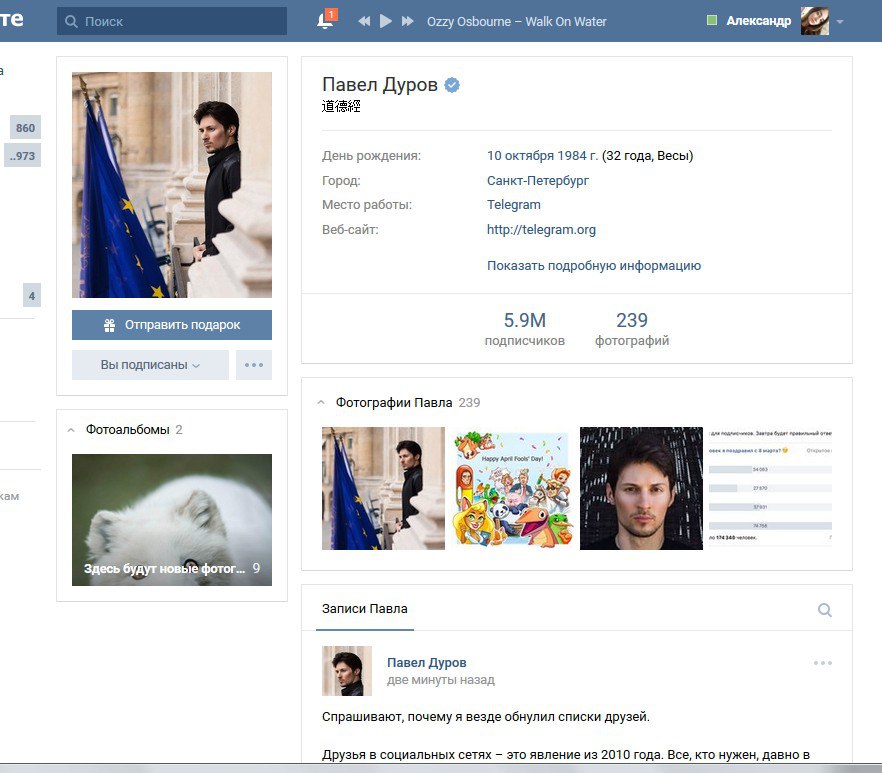Viewport: 882px width, 773px height.
Task: Visit the http://telegram.org website link
Action: [541, 230]
